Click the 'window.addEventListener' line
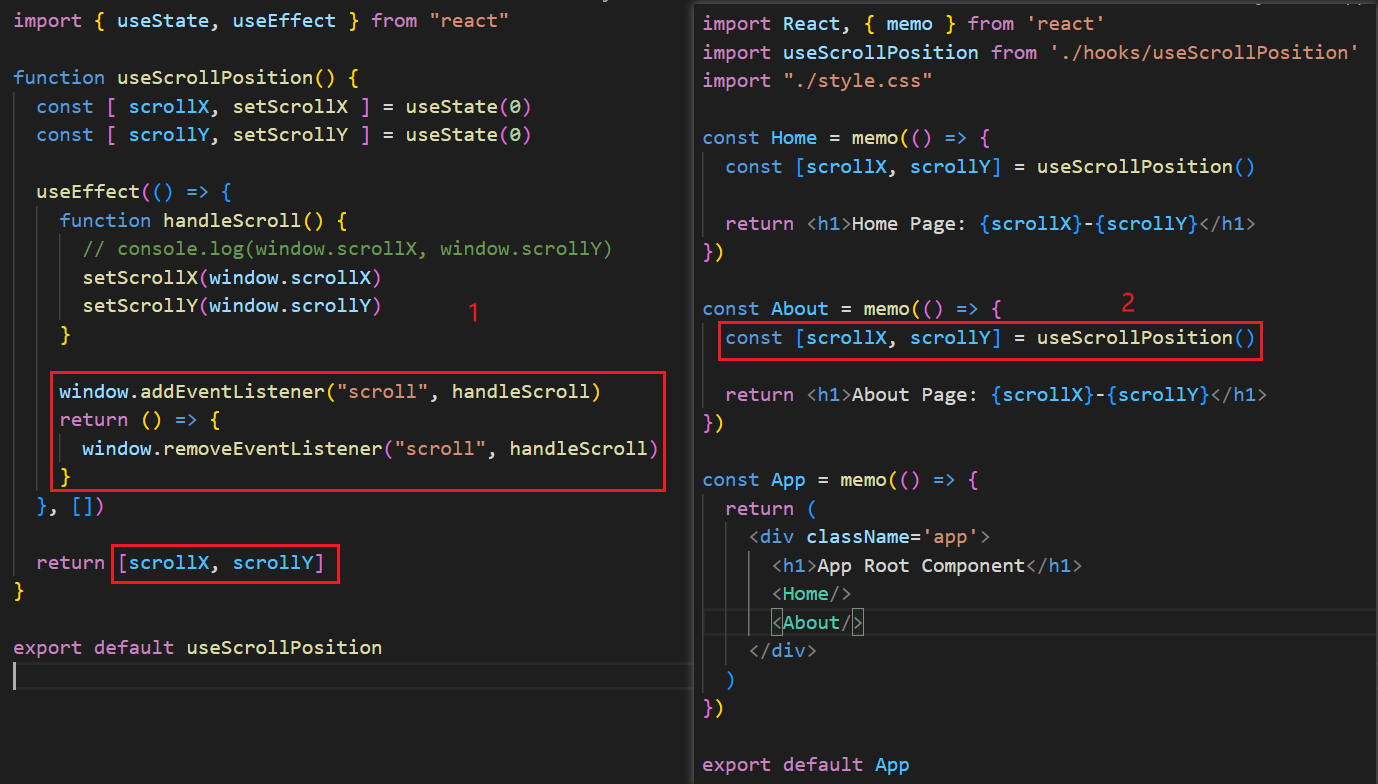Screen dimensions: 1378x784 click(330, 391)
